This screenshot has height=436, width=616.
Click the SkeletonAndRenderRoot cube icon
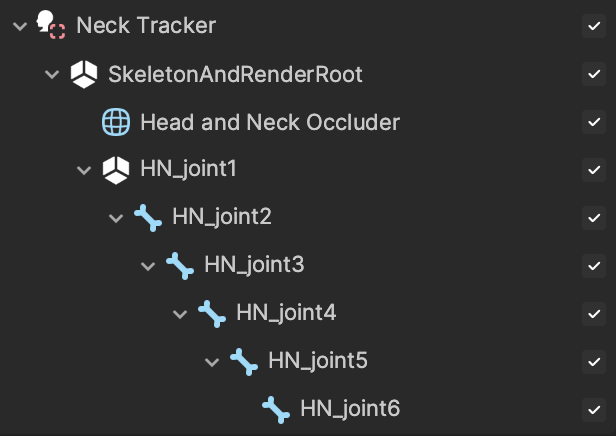tap(84, 74)
